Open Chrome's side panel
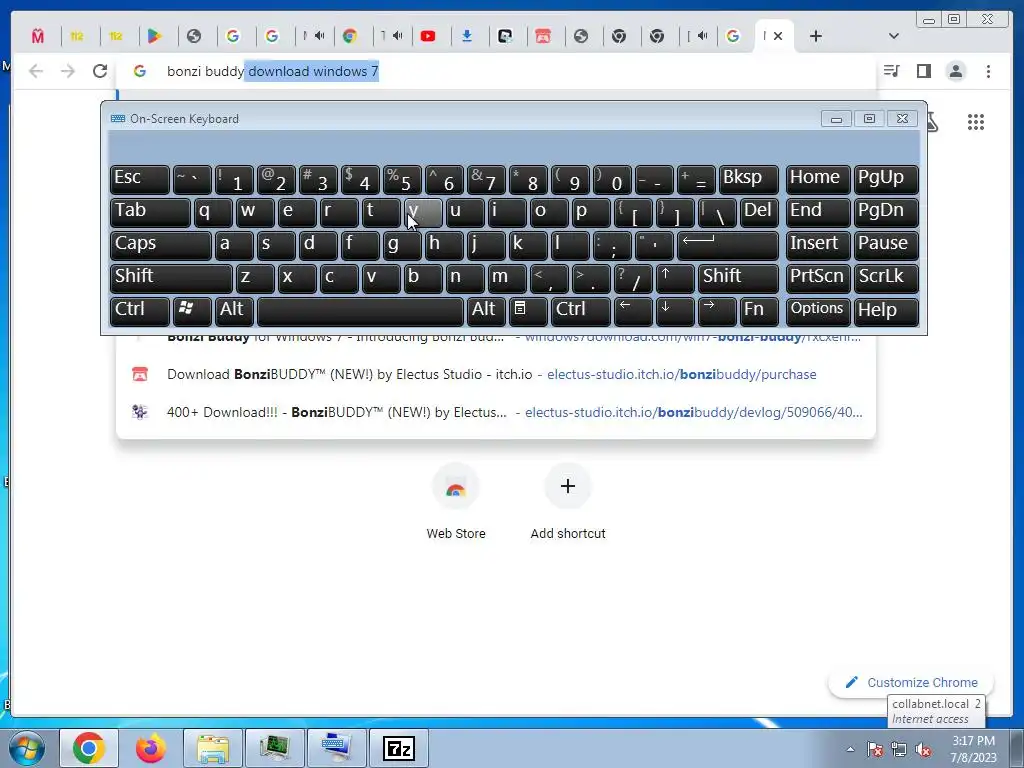This screenshot has width=1024, height=768. coord(923,71)
